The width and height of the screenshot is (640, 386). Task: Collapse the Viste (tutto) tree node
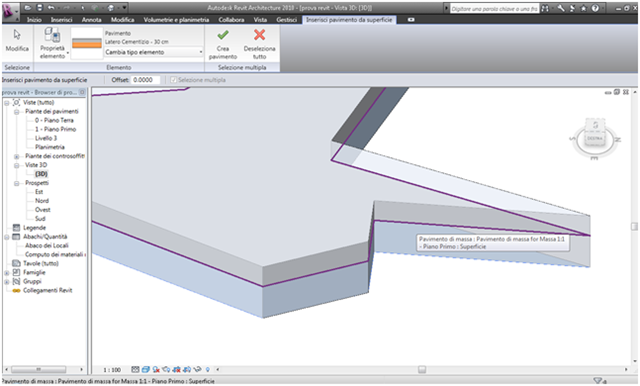7,103
